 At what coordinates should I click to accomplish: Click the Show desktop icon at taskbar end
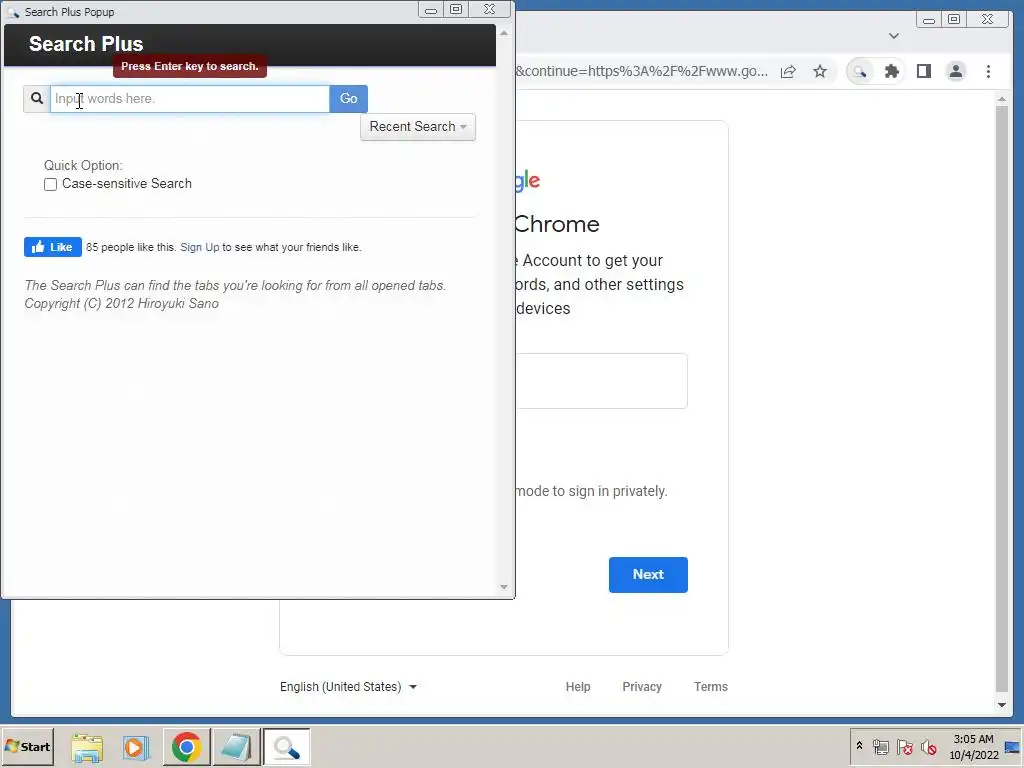coord(1013,747)
